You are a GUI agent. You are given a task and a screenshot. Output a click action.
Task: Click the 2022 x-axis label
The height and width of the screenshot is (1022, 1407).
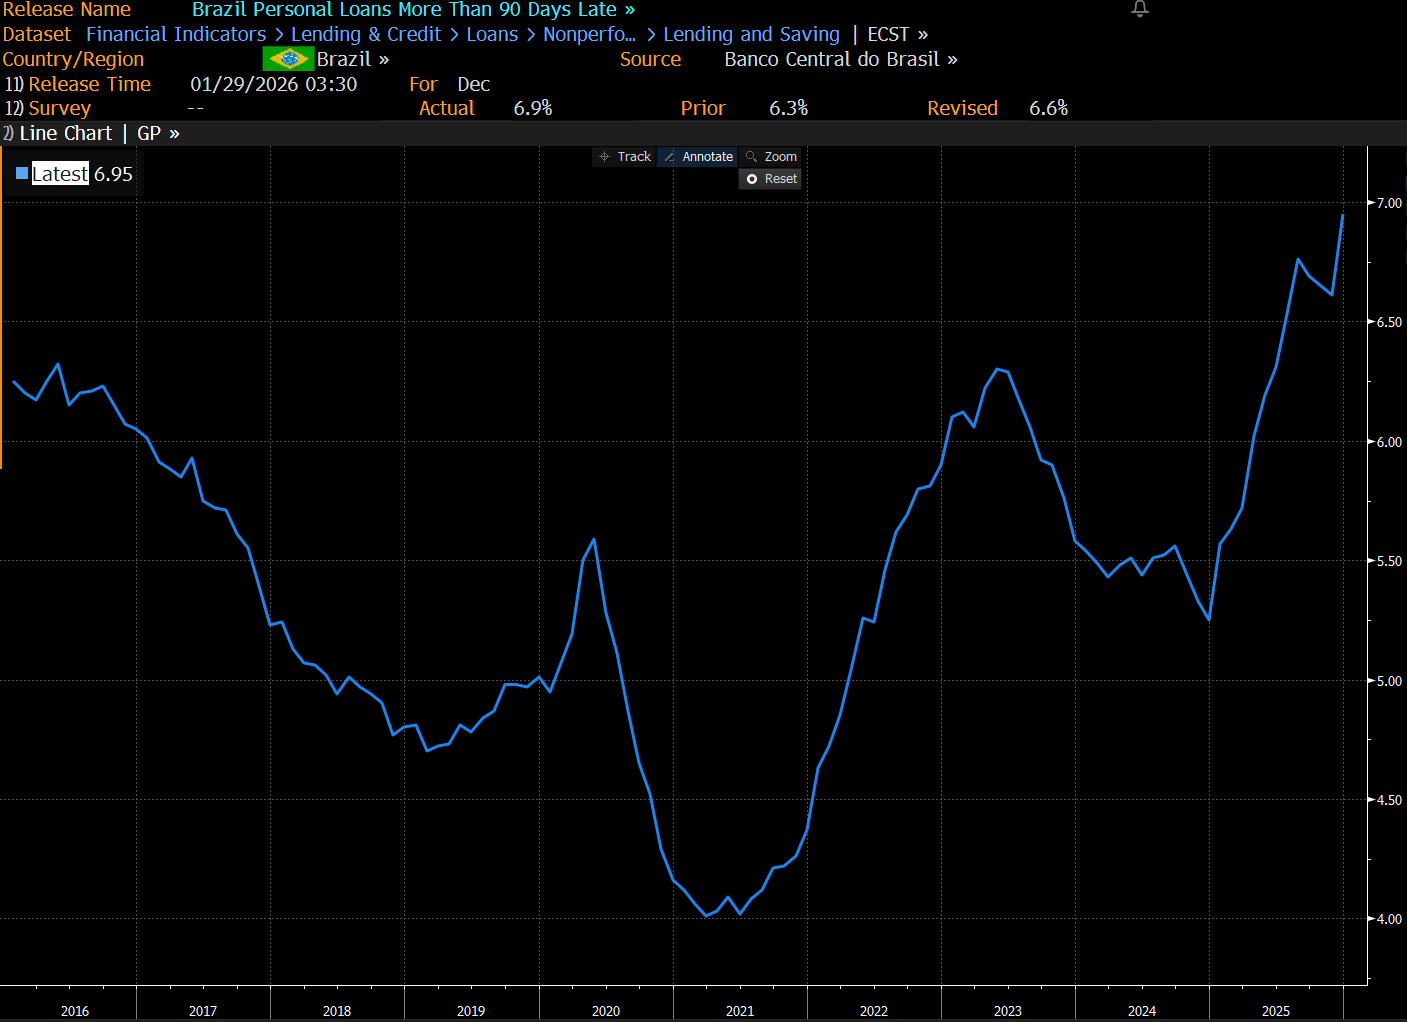click(874, 1011)
